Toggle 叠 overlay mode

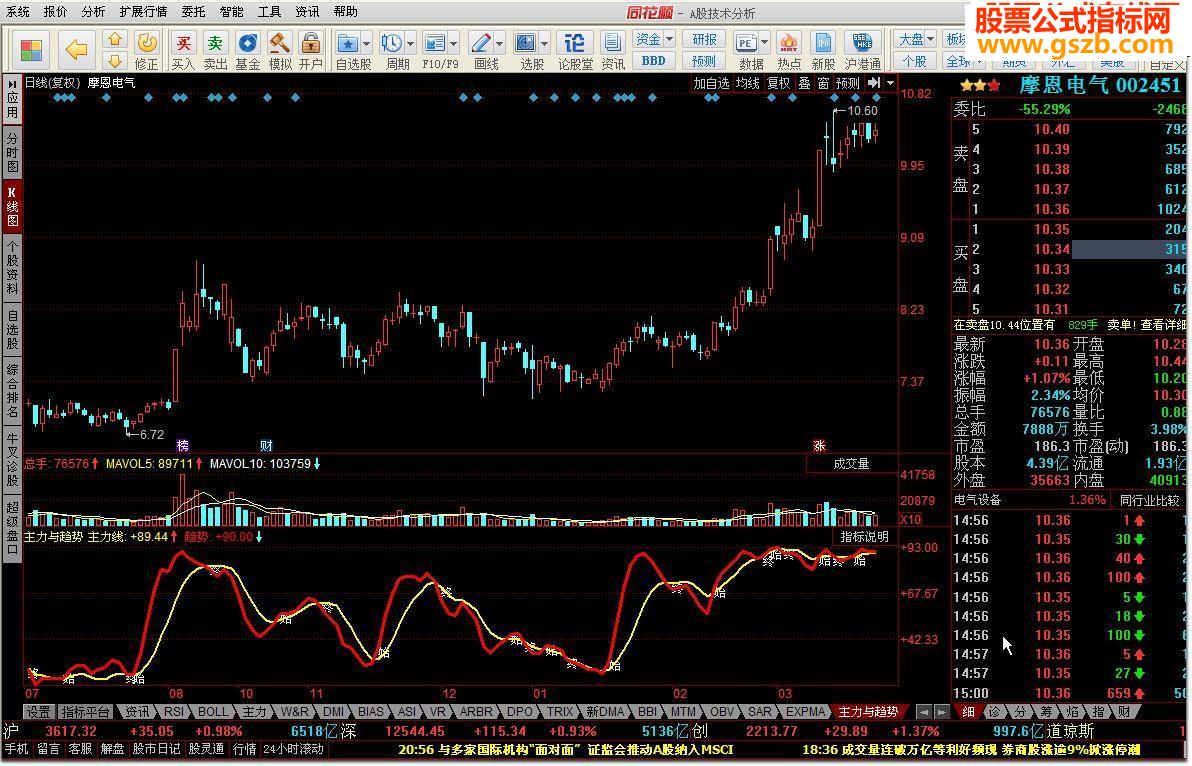pyautogui.click(x=804, y=83)
